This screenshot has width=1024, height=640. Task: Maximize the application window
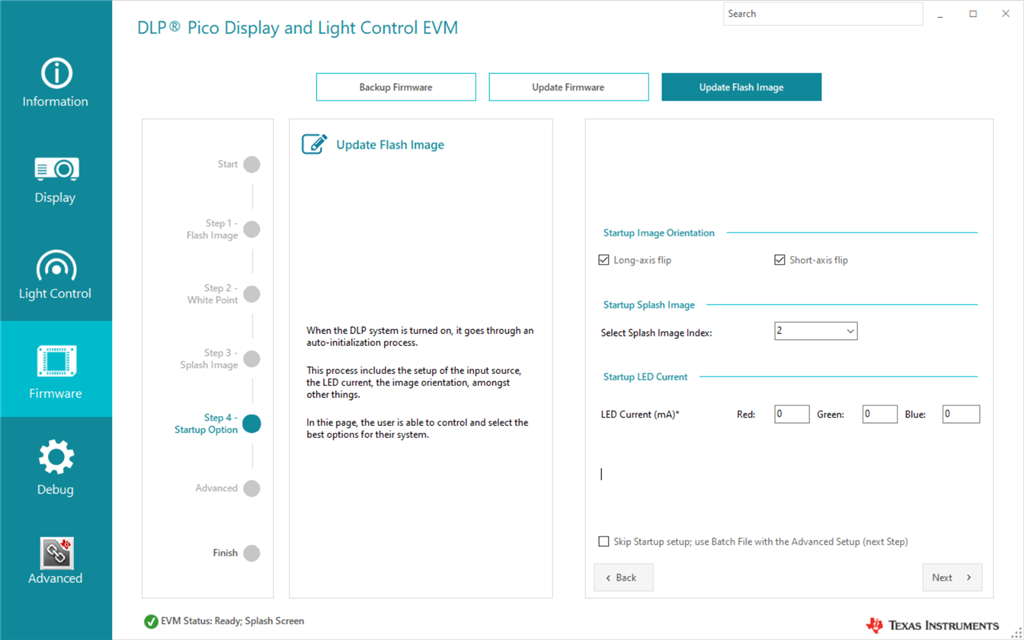click(973, 14)
